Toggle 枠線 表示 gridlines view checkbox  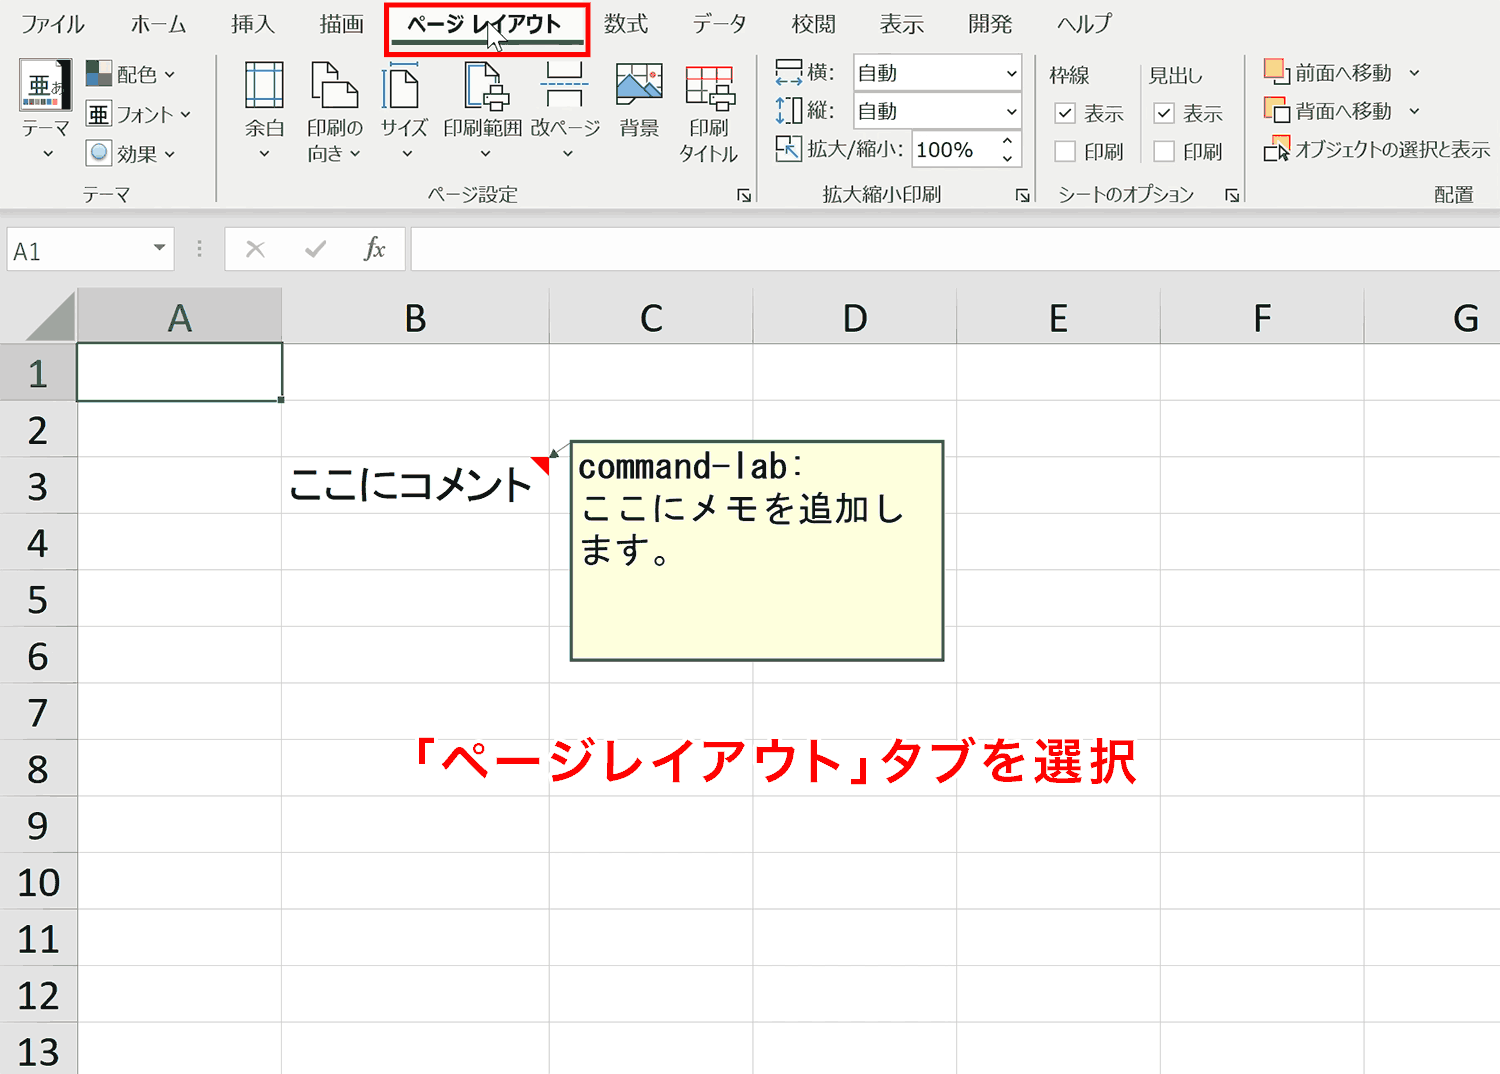1065,113
